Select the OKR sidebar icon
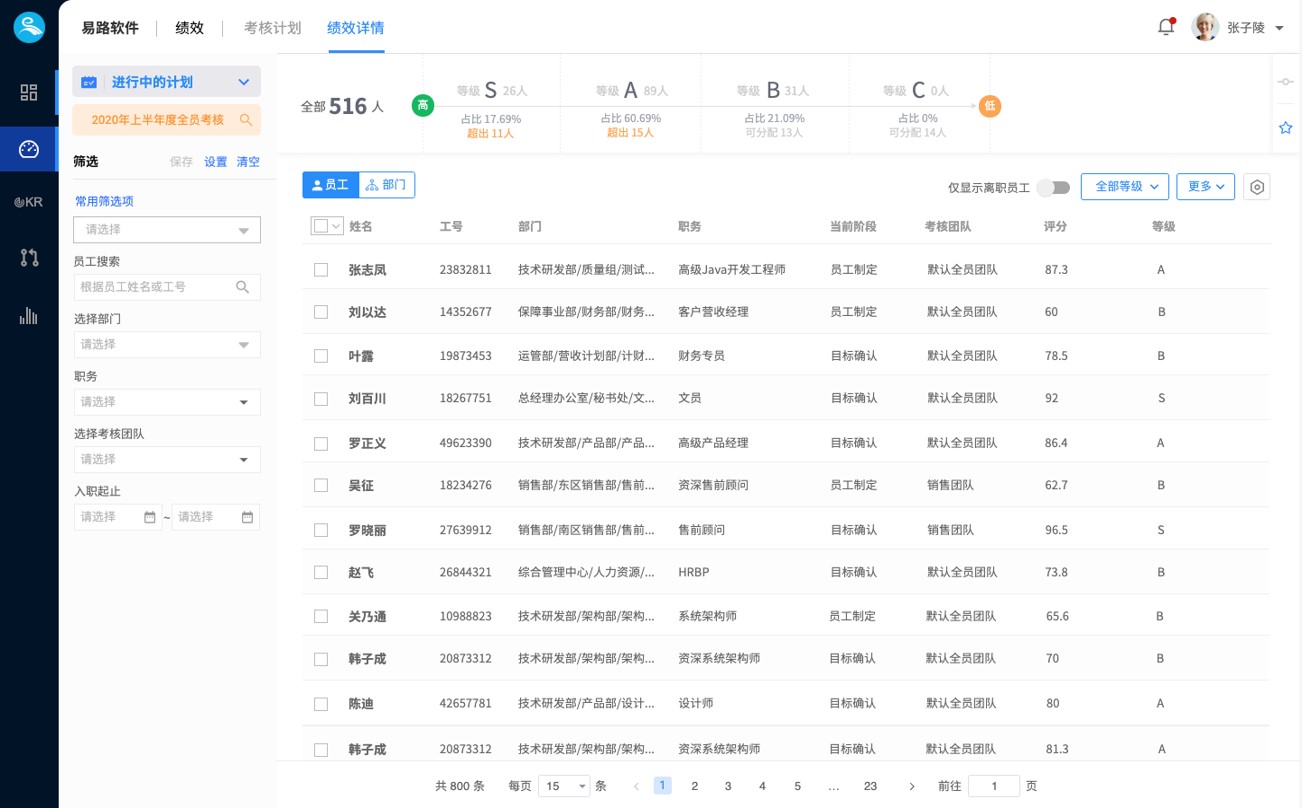The height and width of the screenshot is (808, 1302). point(29,202)
